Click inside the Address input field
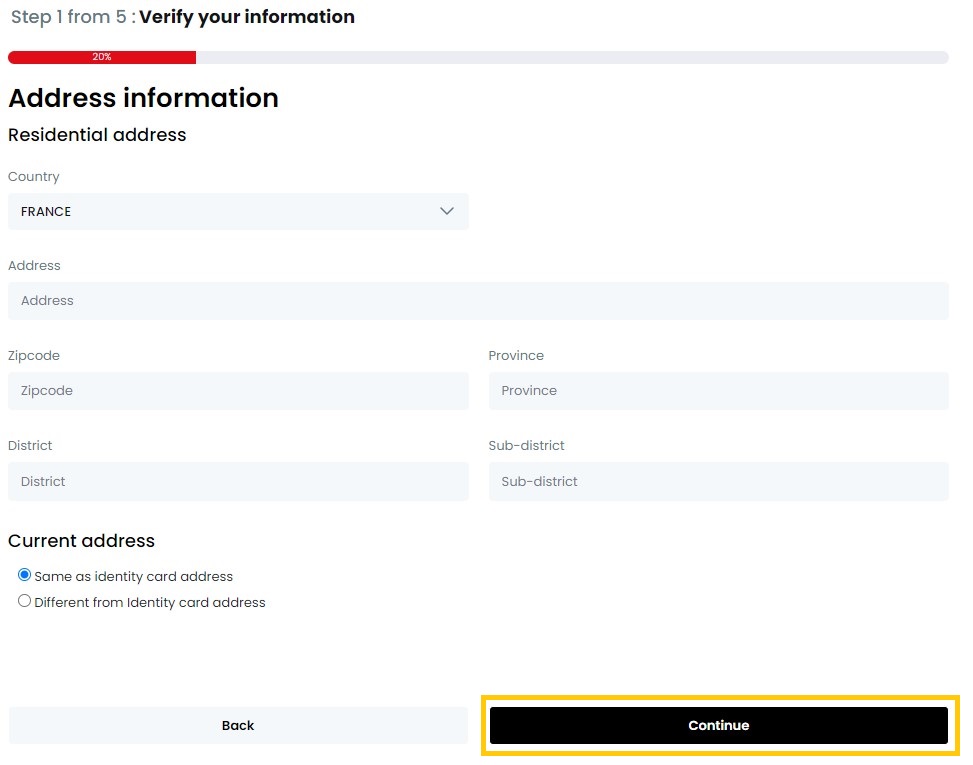Screen dimensions: 973x765 click(480, 300)
